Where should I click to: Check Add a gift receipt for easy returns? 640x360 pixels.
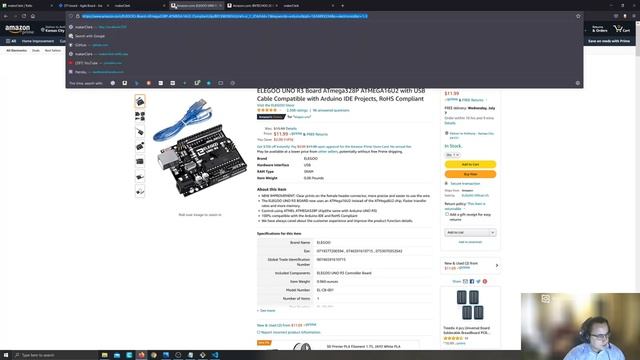click(x=447, y=214)
